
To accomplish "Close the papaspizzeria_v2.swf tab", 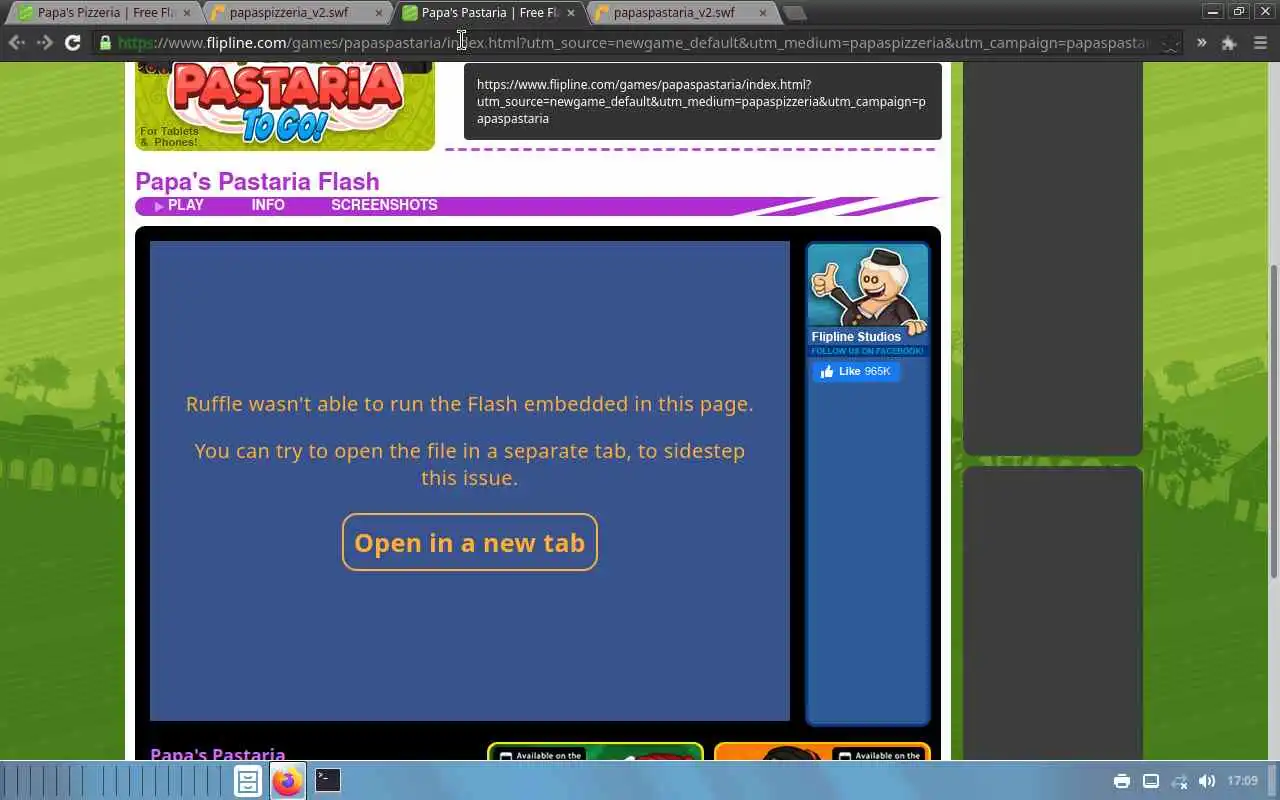I will 378,13.
